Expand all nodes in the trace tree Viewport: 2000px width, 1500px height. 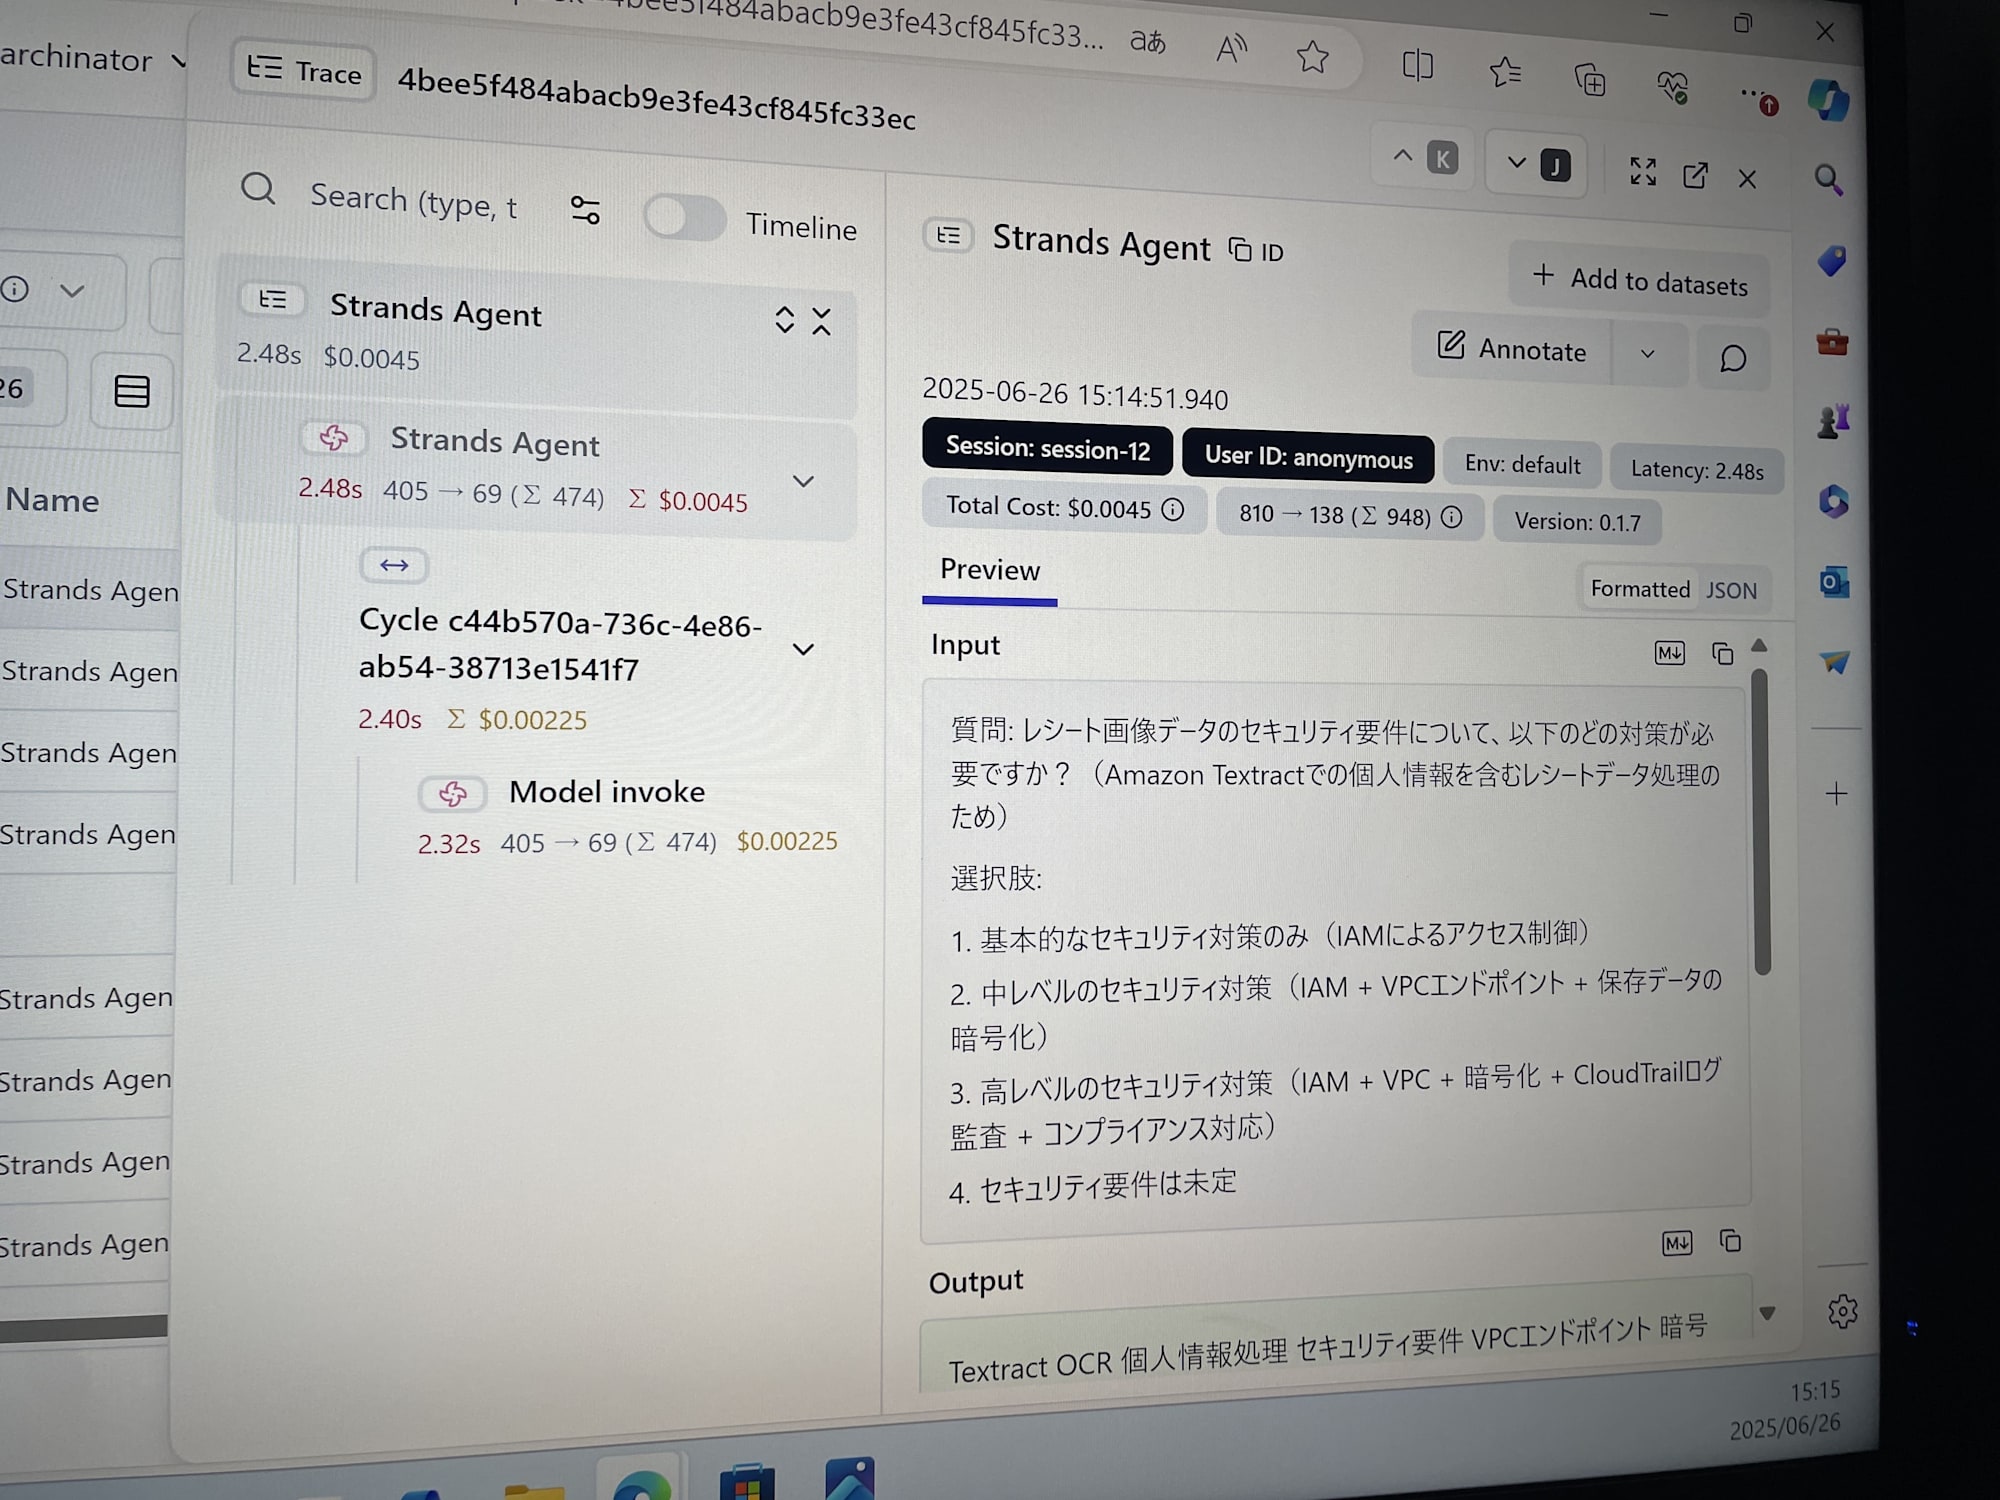pyautogui.click(x=785, y=320)
